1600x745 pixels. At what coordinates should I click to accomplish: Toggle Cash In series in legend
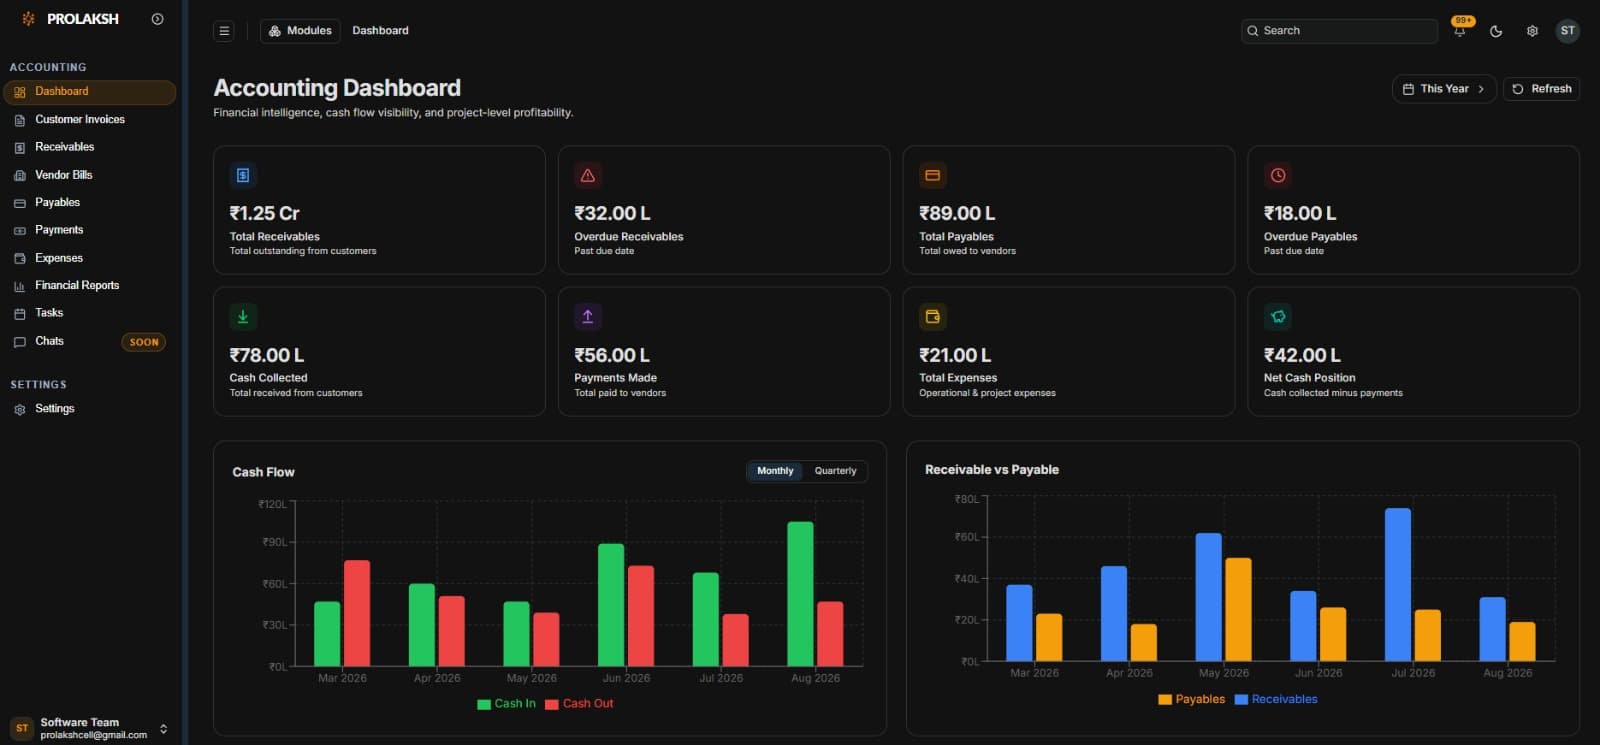pyautogui.click(x=506, y=704)
